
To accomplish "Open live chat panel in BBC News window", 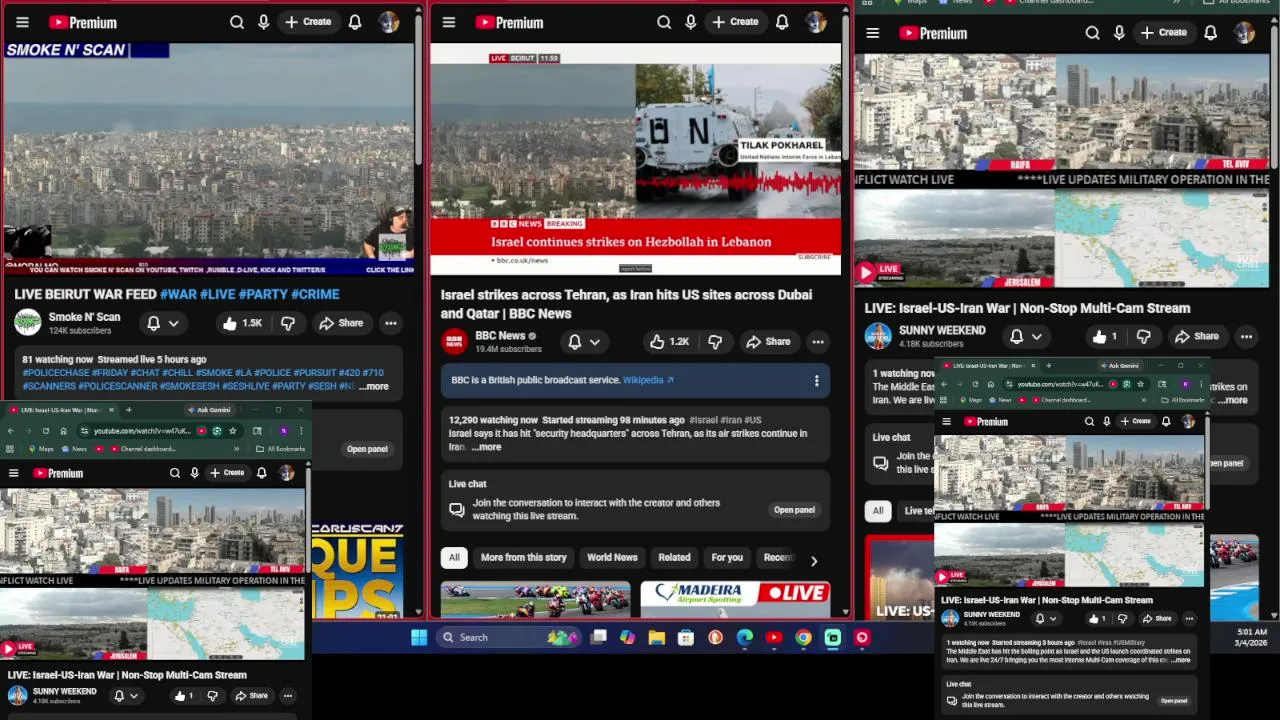I will tap(794, 510).
